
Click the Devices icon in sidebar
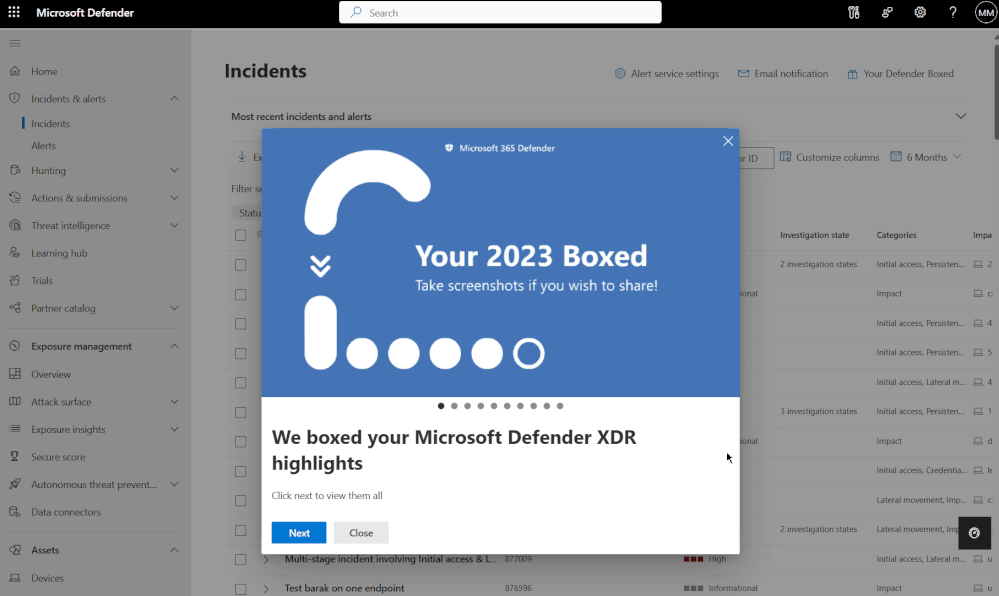tap(15, 578)
